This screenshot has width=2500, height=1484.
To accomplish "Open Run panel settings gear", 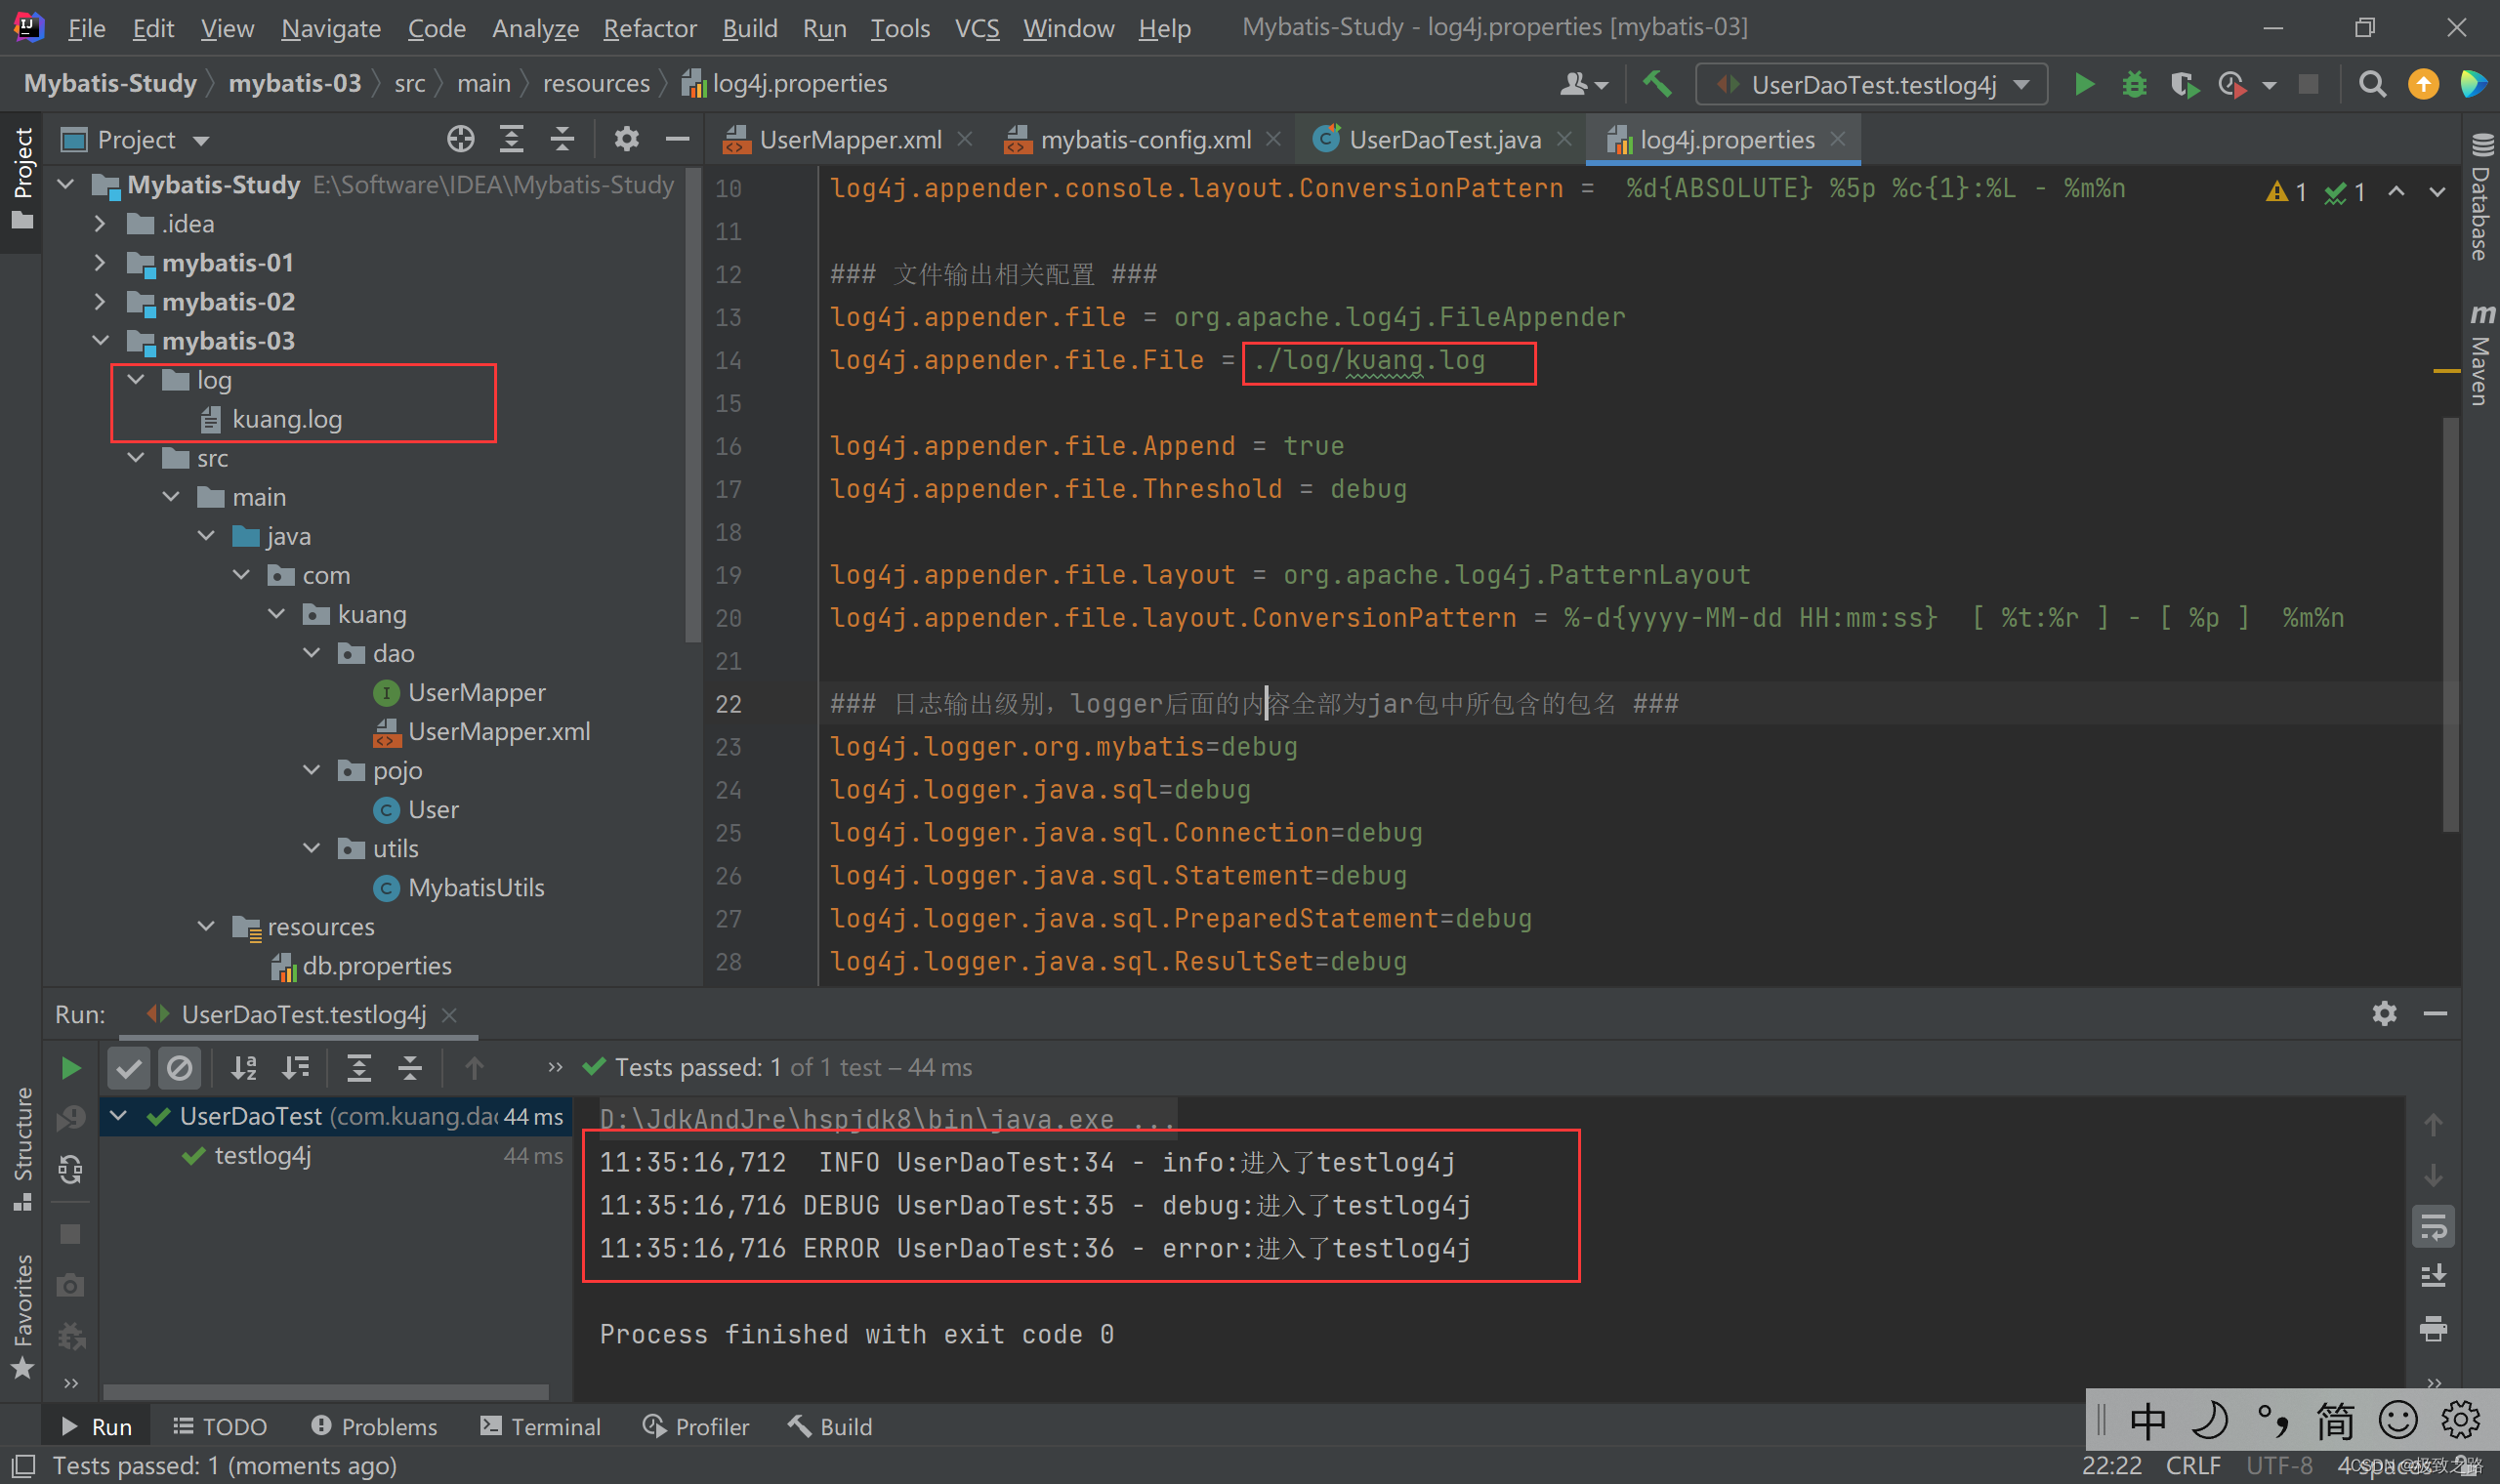I will pos(2384,1013).
